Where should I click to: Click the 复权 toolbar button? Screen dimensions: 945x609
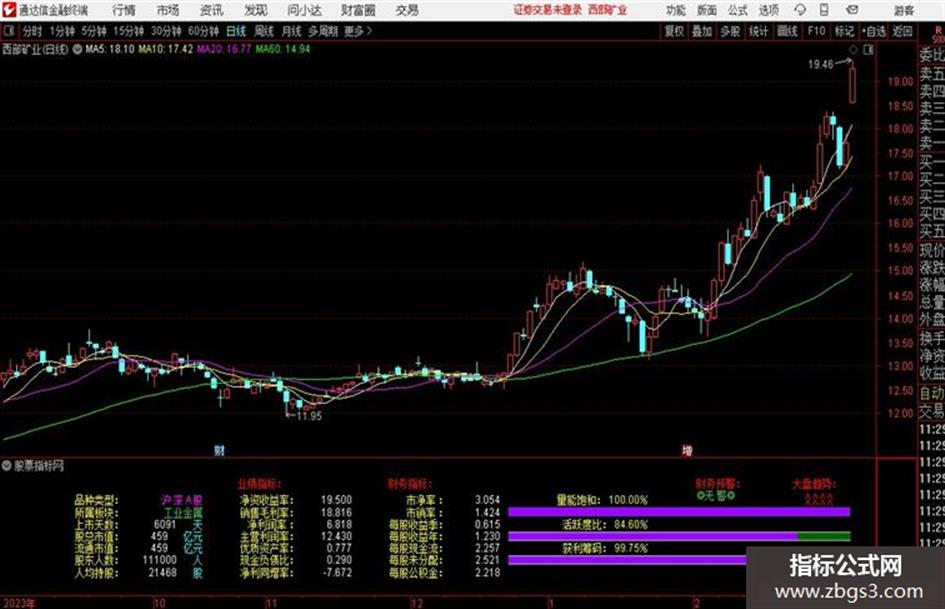[x=674, y=31]
